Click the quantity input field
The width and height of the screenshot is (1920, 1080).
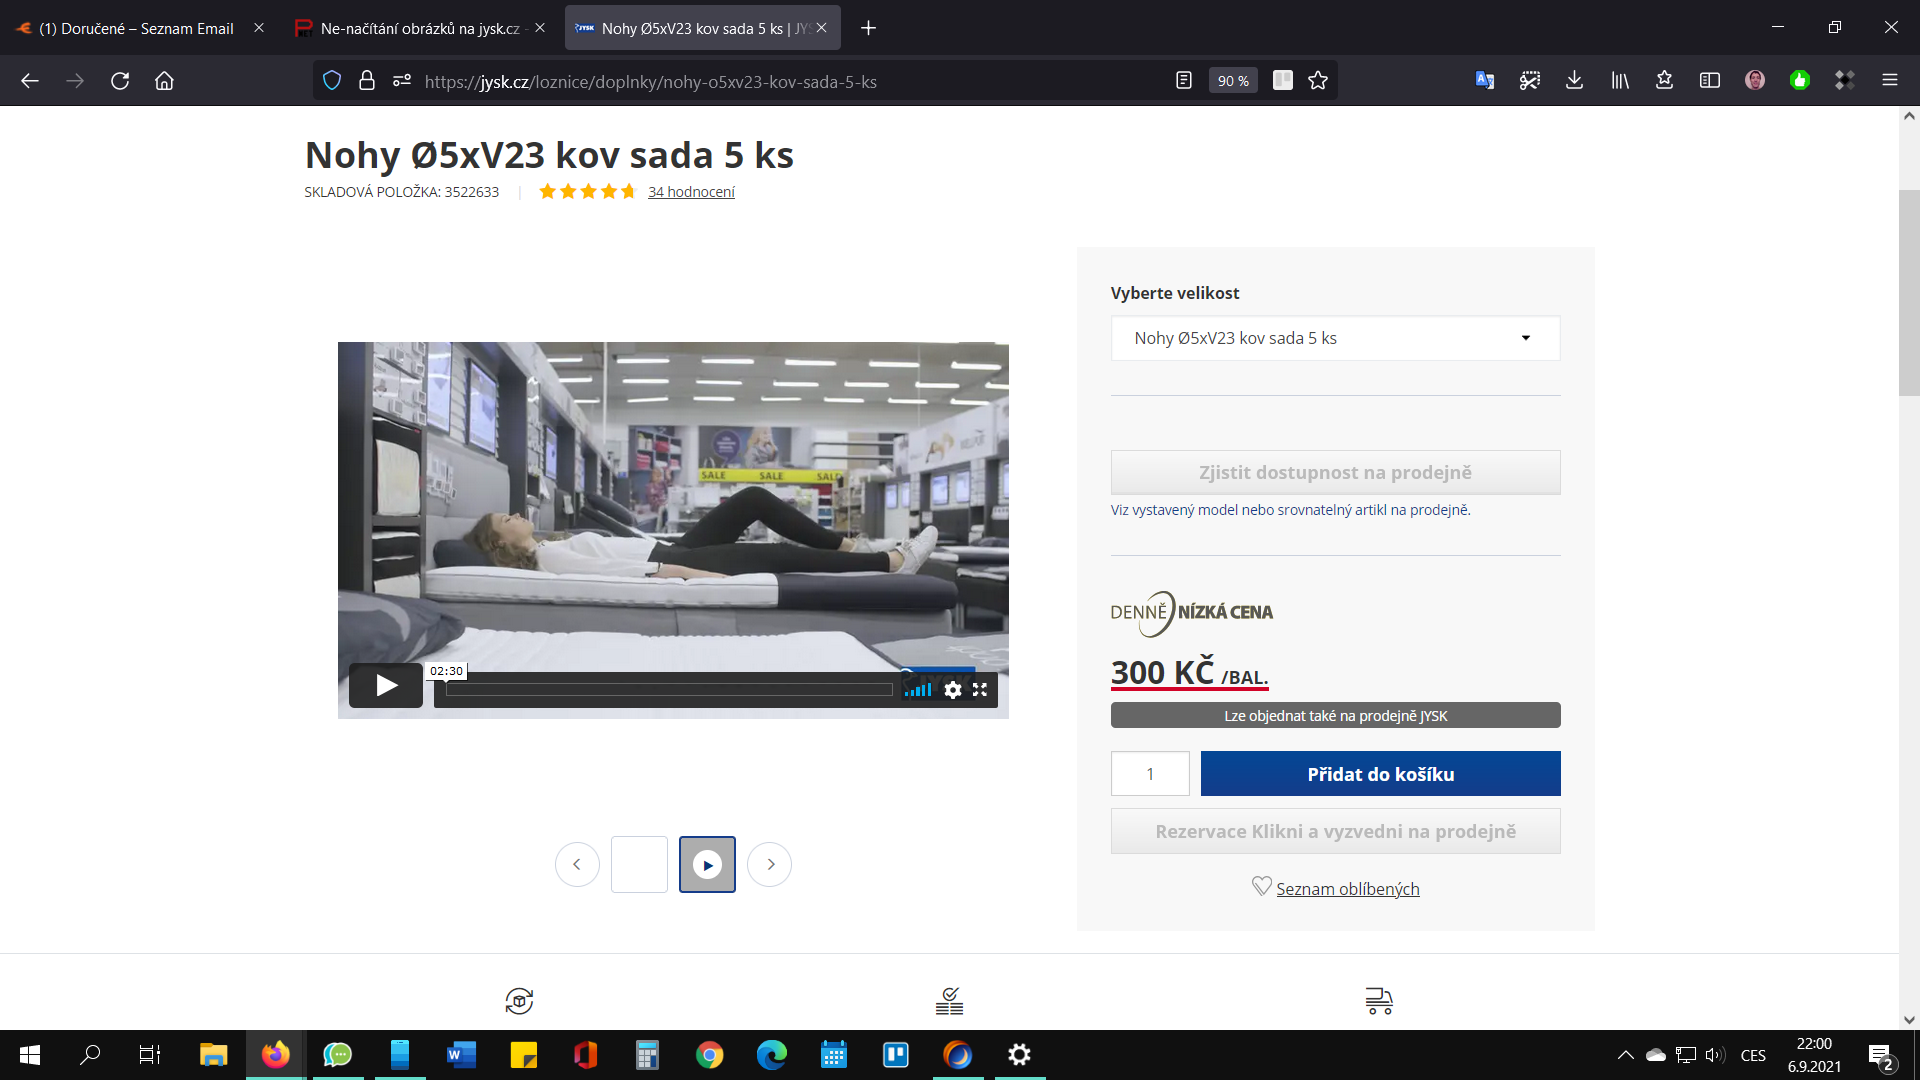coord(1150,774)
